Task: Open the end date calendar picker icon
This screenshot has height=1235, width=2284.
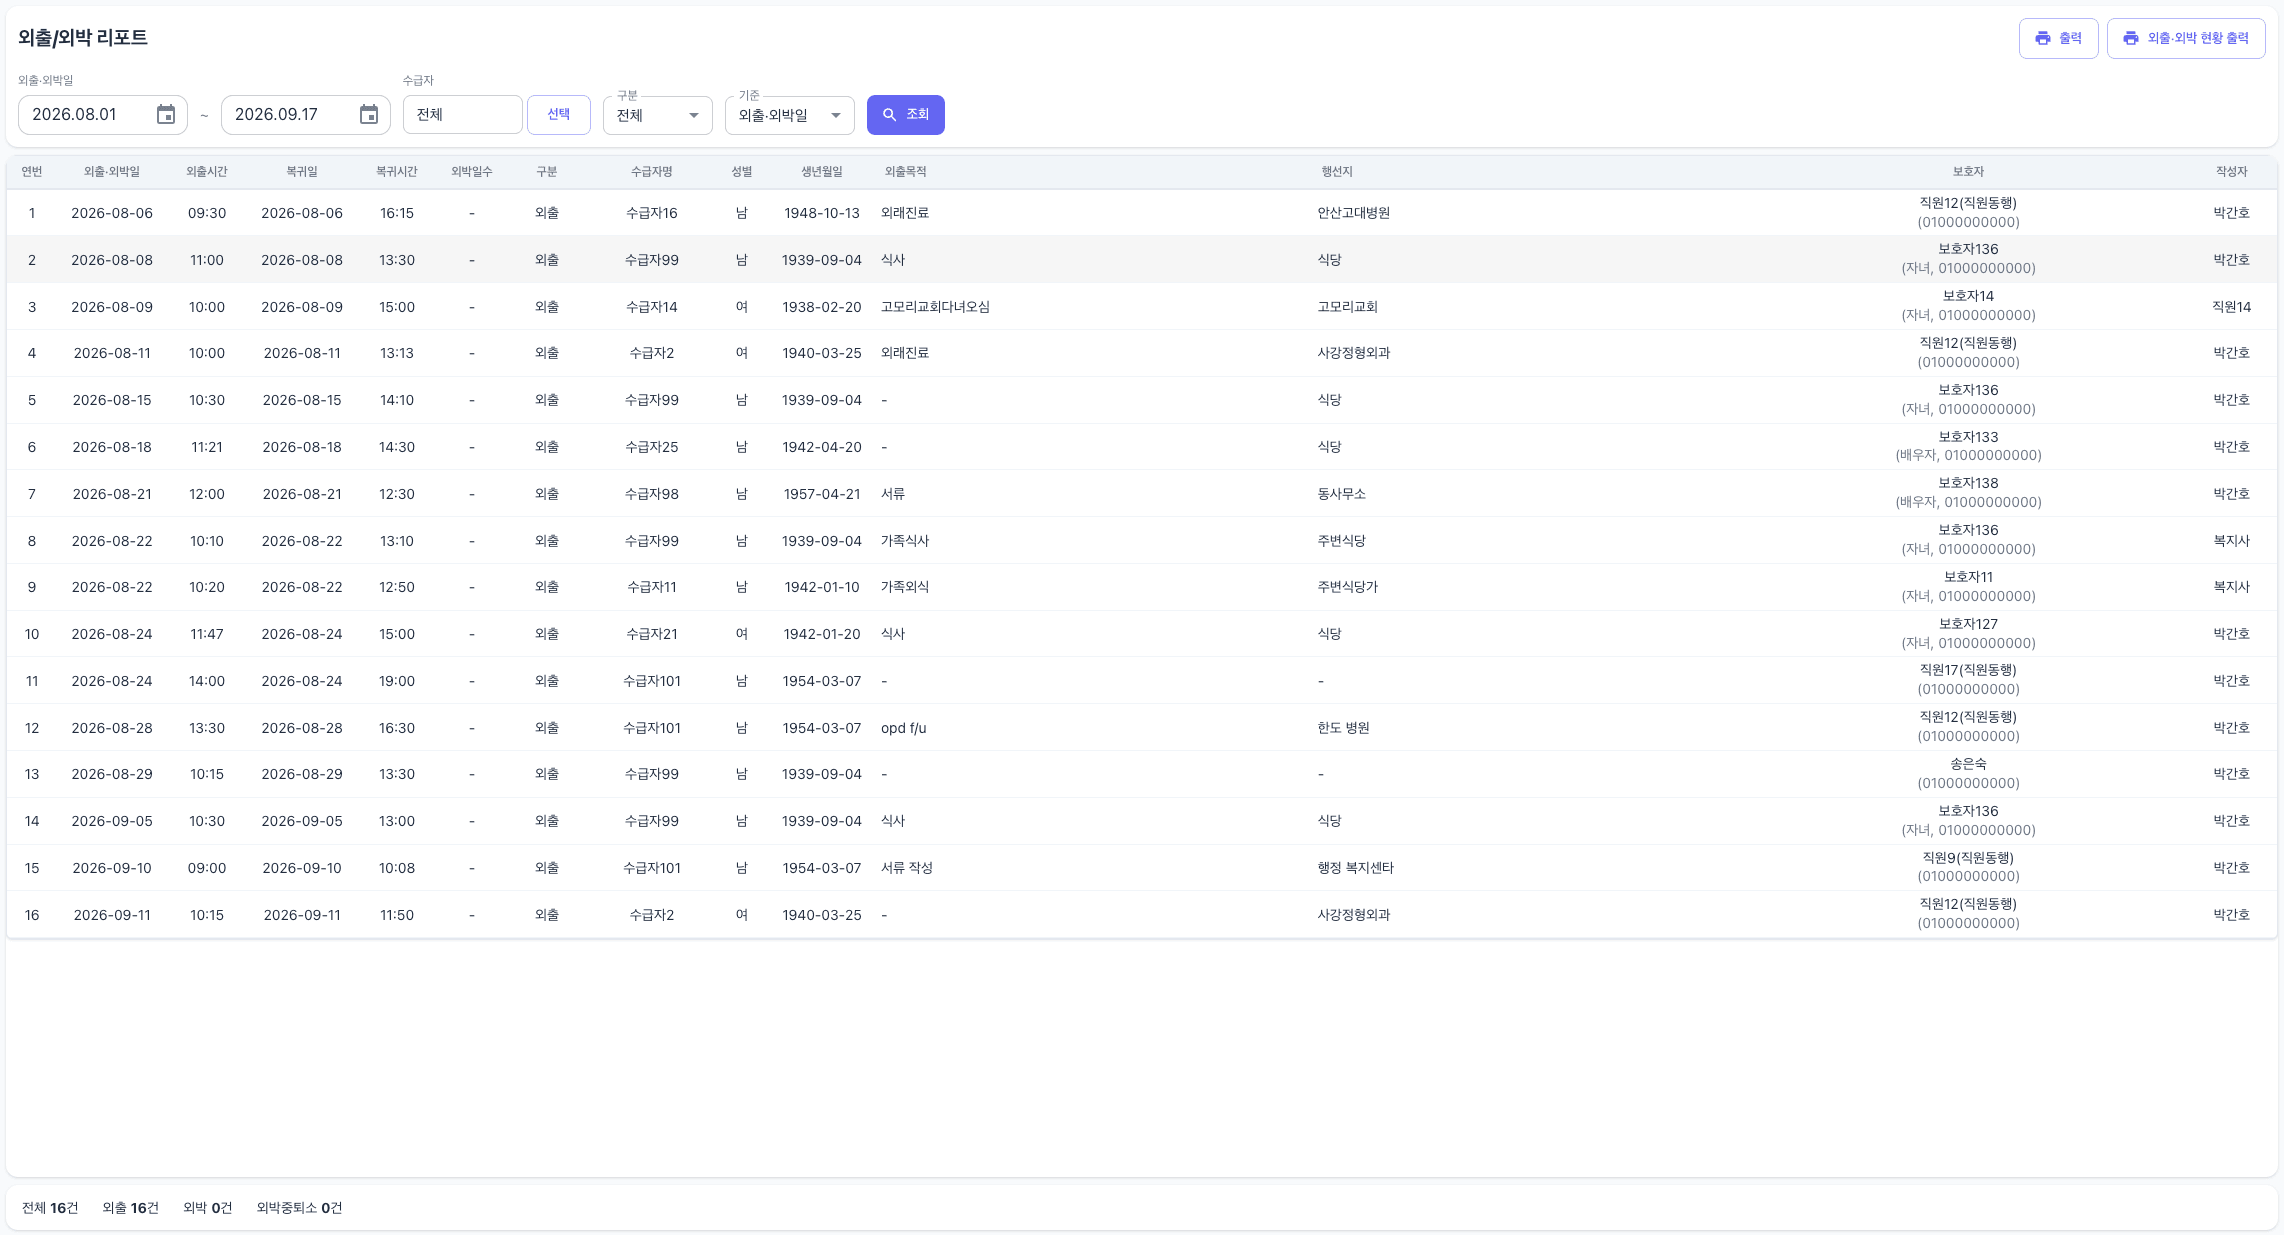Action: (369, 115)
